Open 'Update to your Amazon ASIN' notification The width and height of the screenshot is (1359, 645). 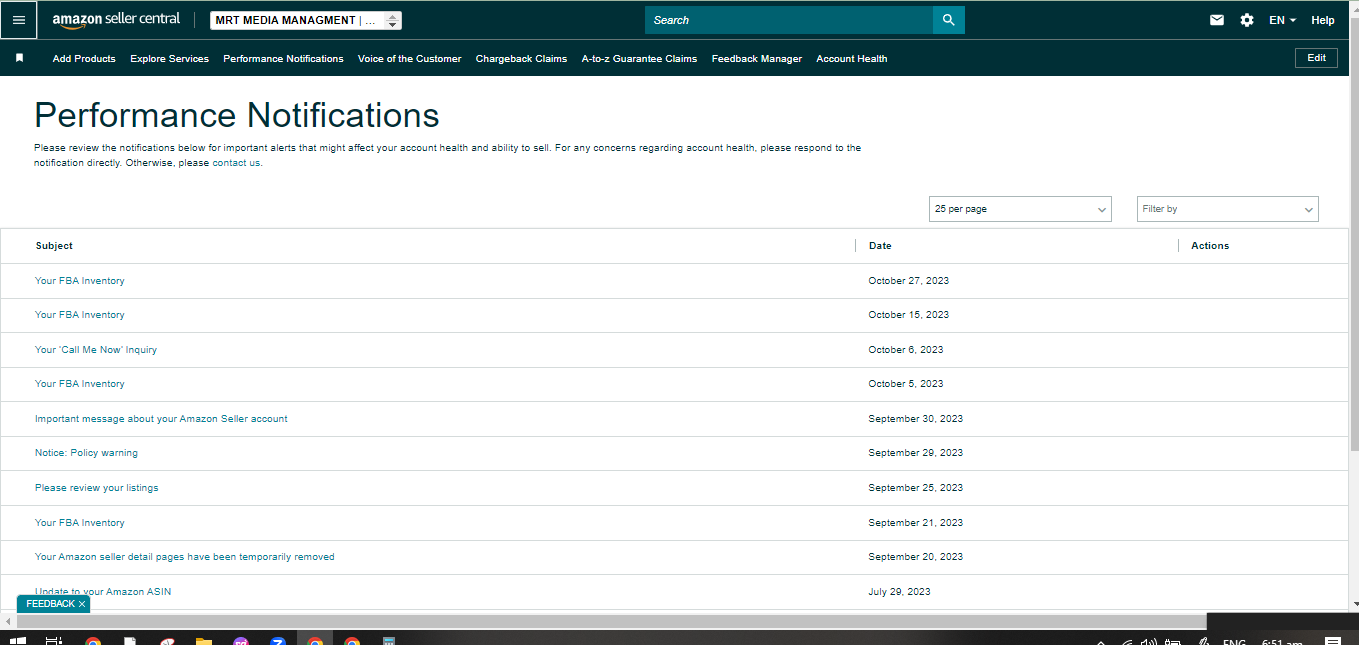103,592
